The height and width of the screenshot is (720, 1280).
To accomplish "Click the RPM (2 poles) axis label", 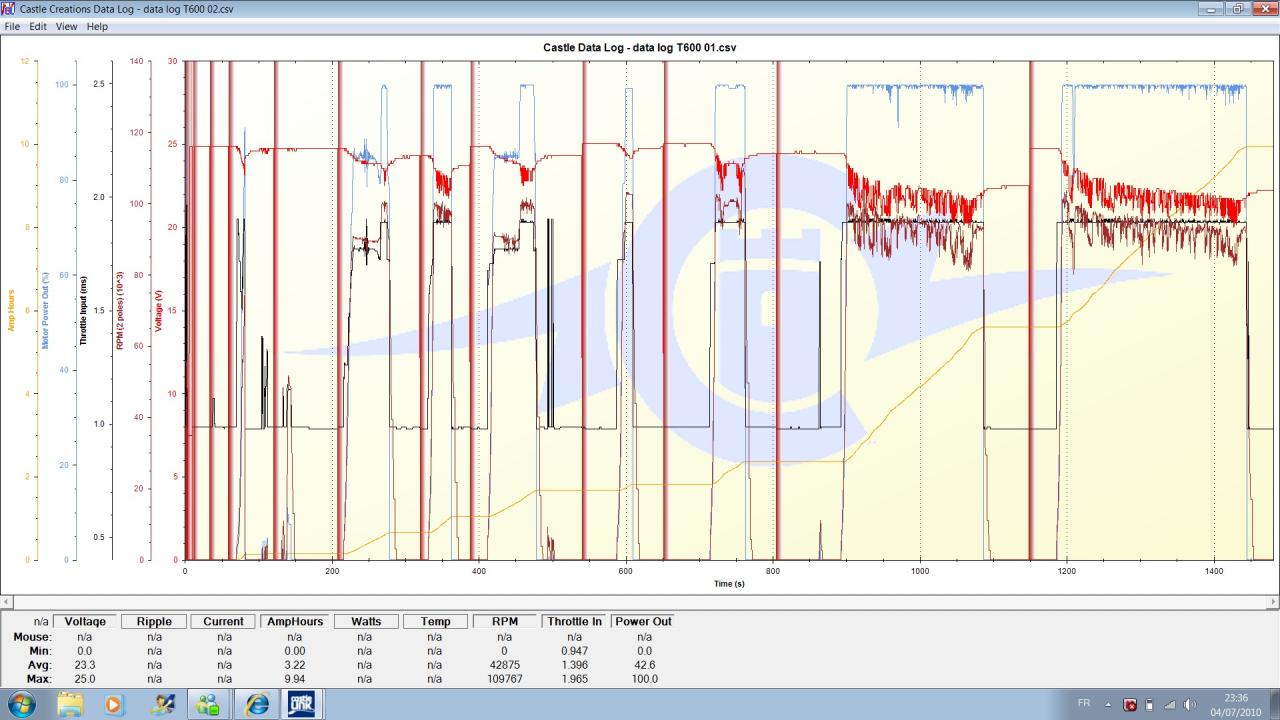I will (x=119, y=310).
